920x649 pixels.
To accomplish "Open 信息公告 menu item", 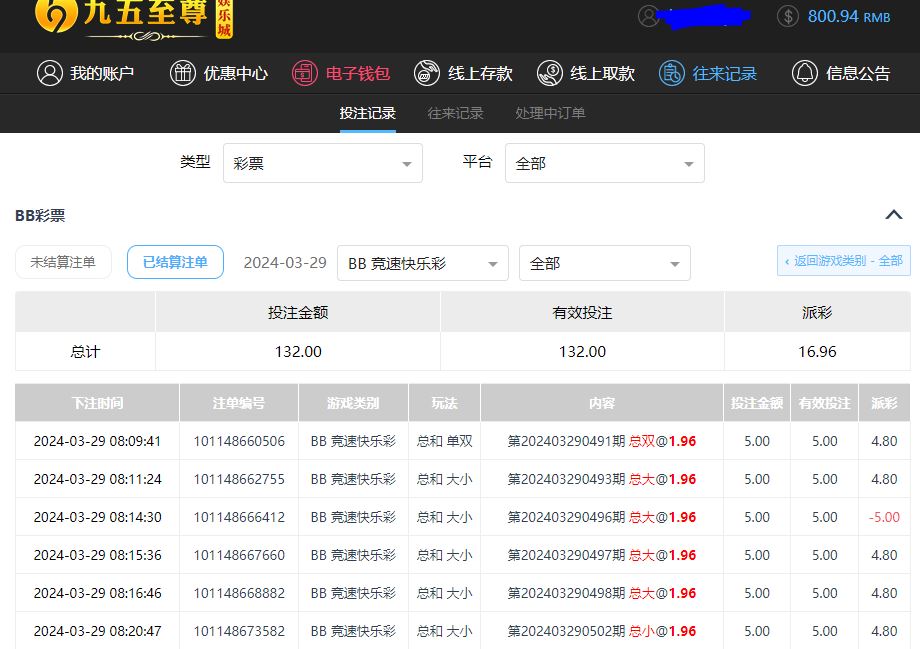I will tap(841, 73).
